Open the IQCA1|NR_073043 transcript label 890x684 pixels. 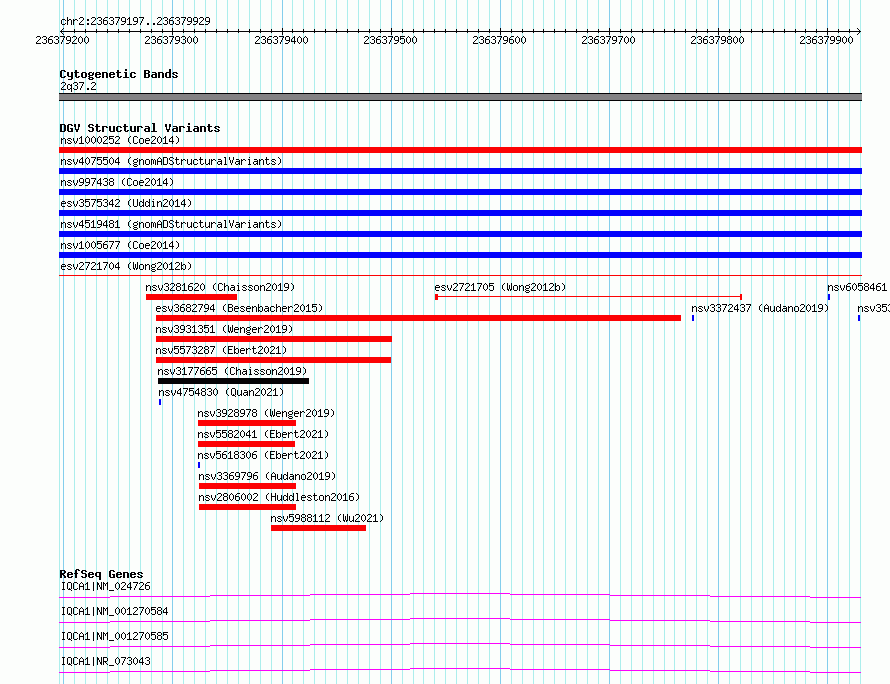click(x=106, y=661)
